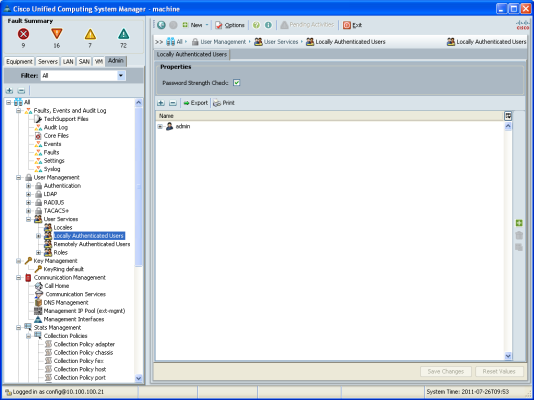Select Audit Log in the tree
This screenshot has width=534, height=400.
tap(56, 127)
